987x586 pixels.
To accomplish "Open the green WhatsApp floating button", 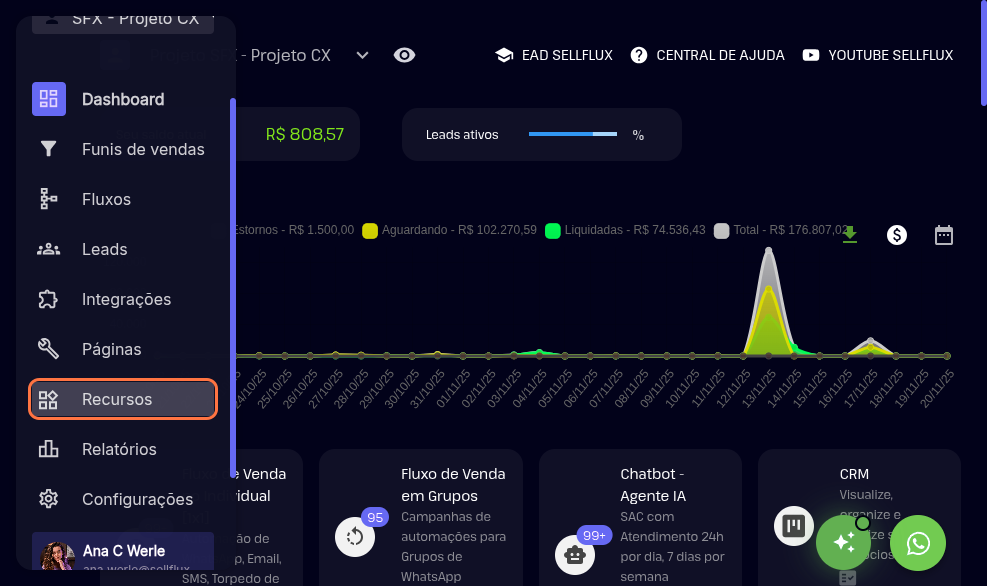I will tap(918, 543).
